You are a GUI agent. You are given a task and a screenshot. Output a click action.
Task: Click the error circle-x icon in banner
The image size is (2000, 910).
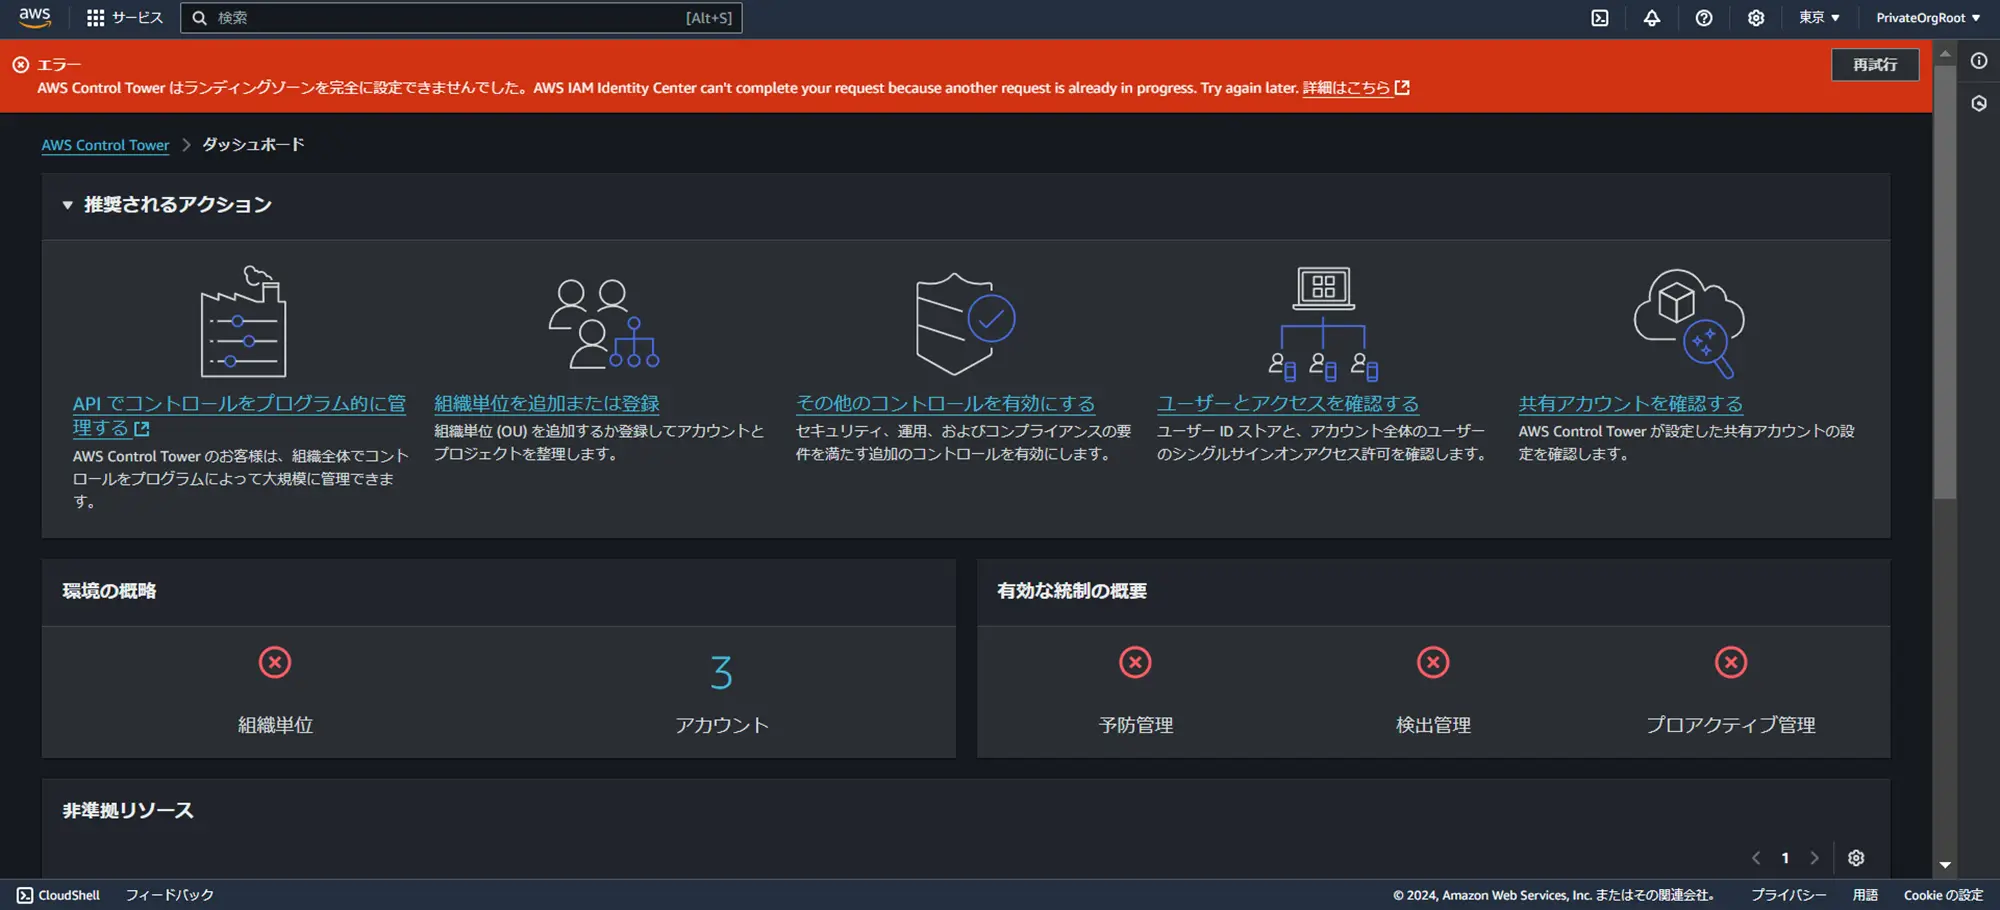click(x=21, y=65)
